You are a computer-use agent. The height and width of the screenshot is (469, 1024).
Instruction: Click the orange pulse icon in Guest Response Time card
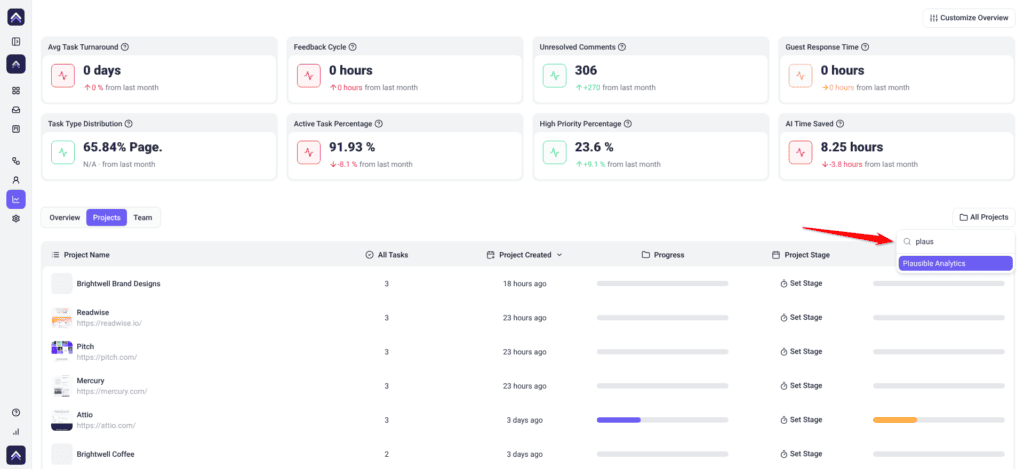(800, 76)
